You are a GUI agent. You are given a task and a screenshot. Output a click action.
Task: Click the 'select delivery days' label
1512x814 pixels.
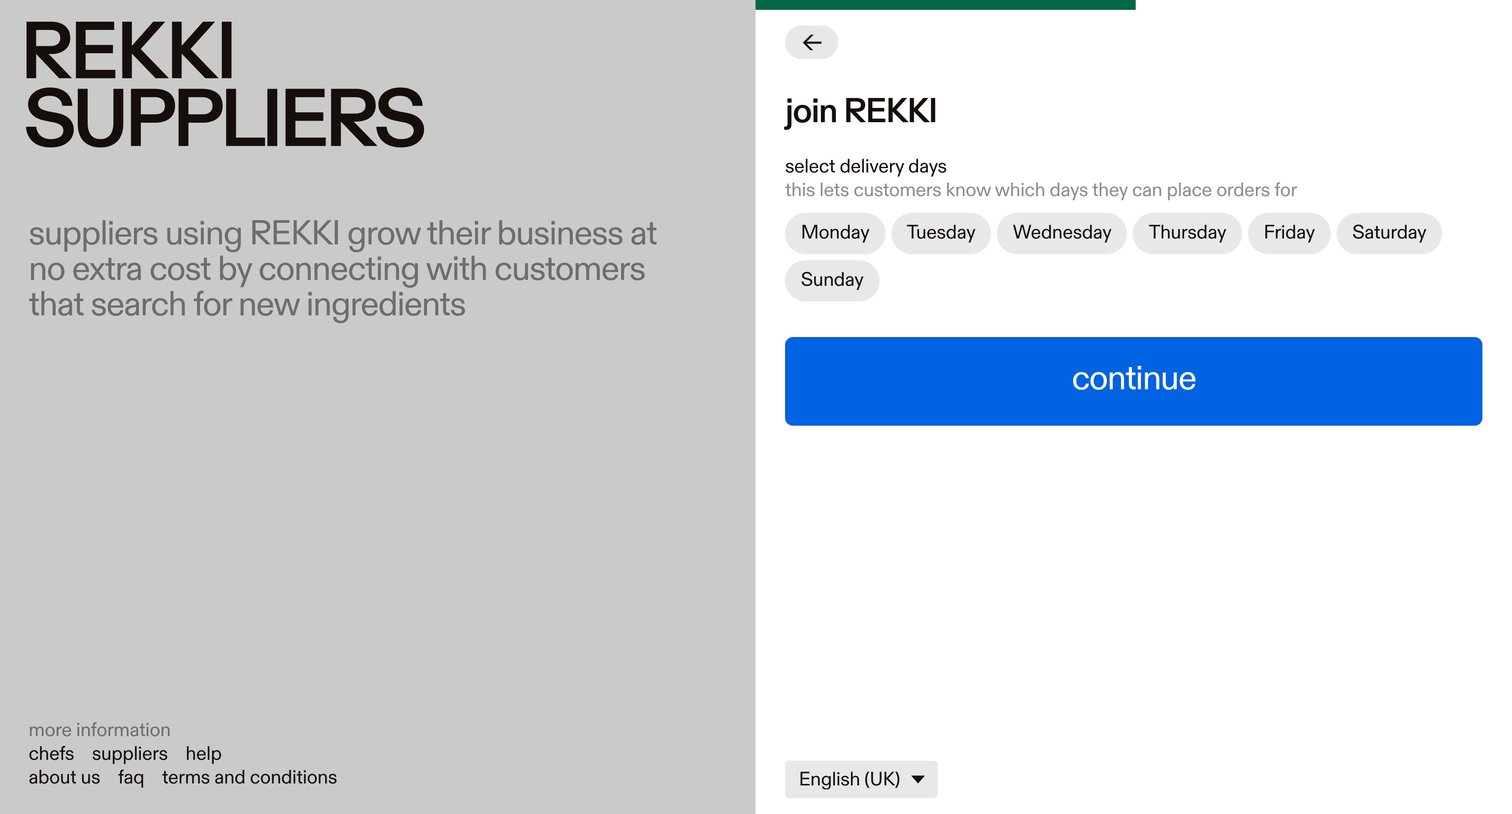tap(865, 166)
